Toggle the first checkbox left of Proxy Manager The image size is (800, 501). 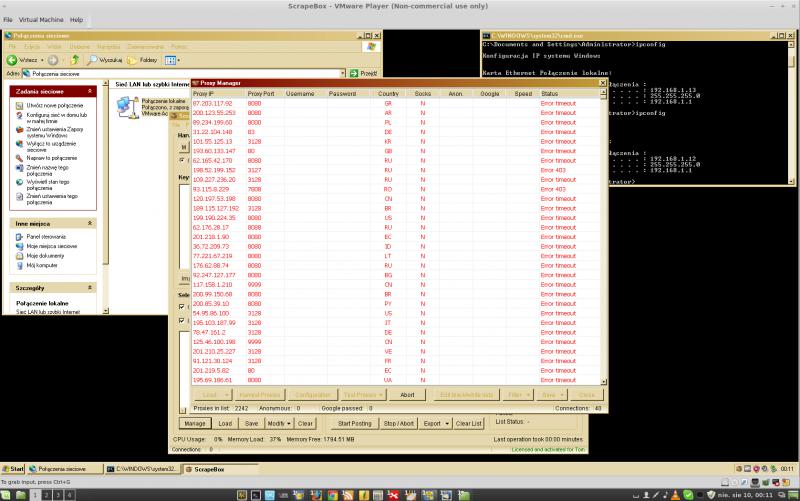click(182, 306)
